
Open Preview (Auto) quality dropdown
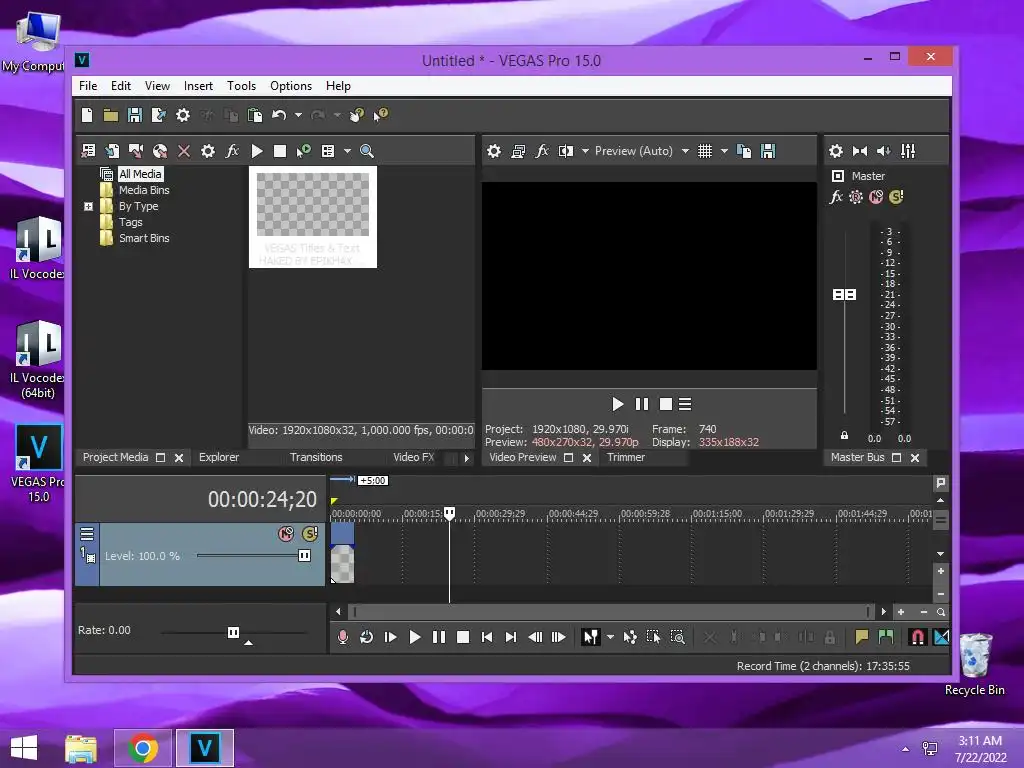tap(685, 152)
